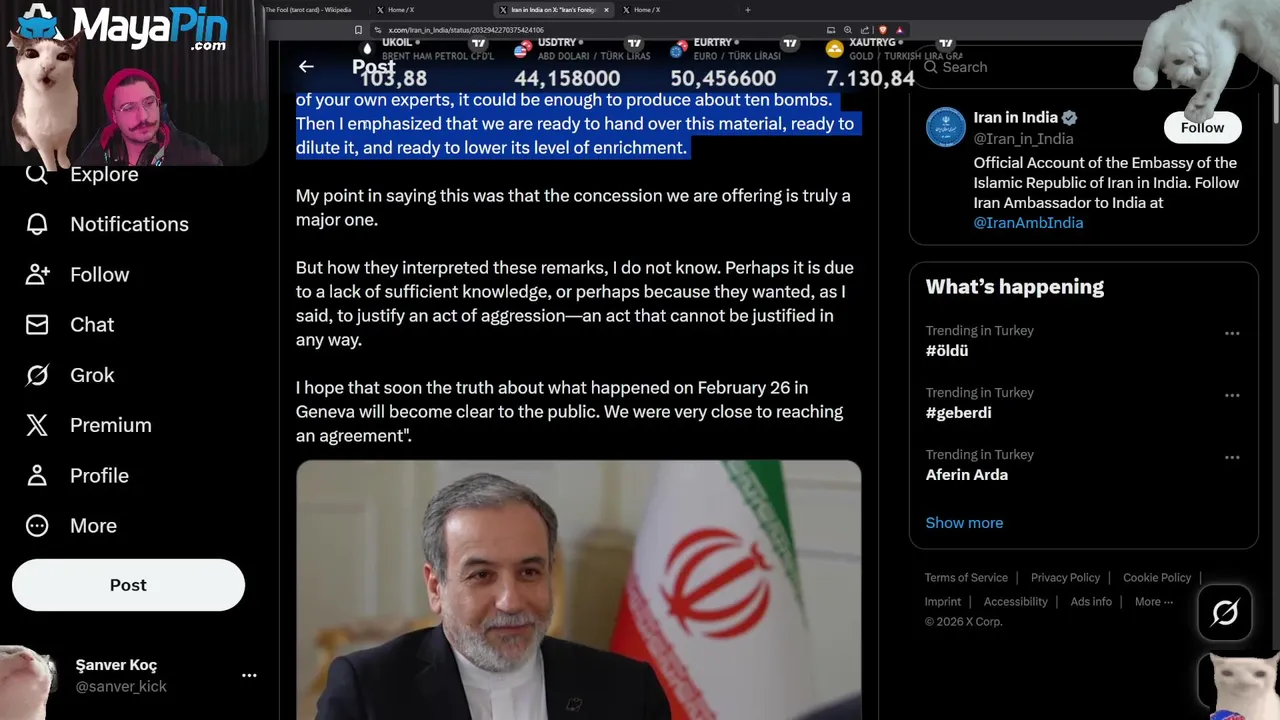Open Grok from the sidebar

coord(70,375)
